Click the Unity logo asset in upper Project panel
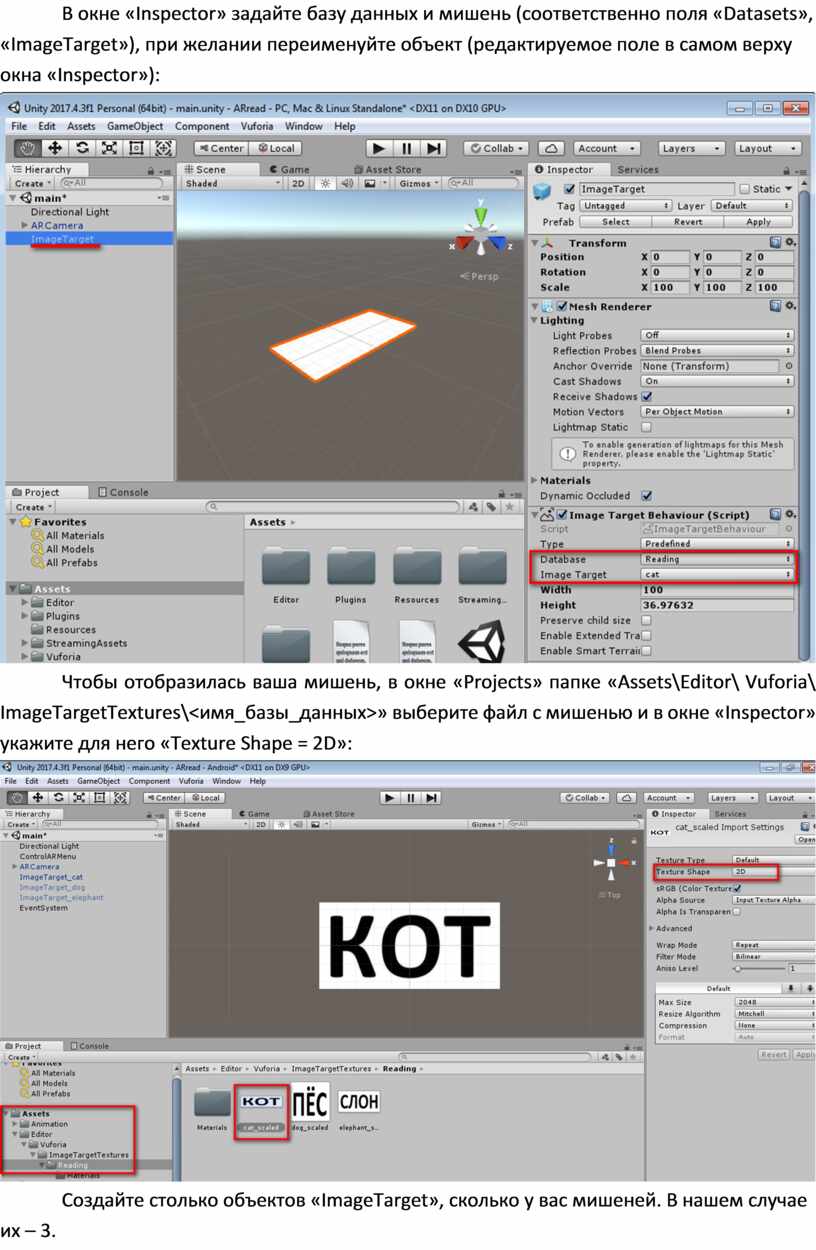The image size is (816, 1250). click(x=481, y=640)
